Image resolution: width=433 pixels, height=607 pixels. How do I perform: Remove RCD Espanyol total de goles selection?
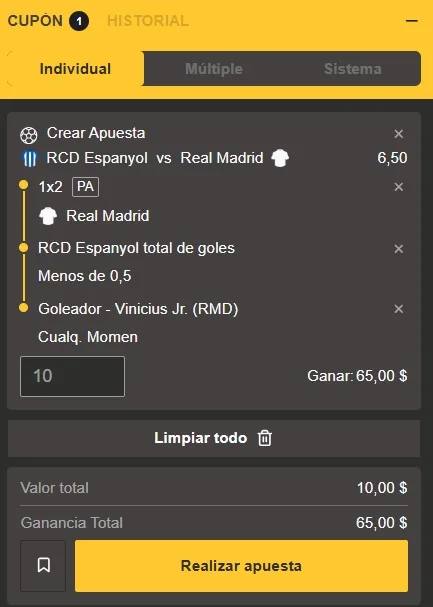pyautogui.click(x=399, y=249)
